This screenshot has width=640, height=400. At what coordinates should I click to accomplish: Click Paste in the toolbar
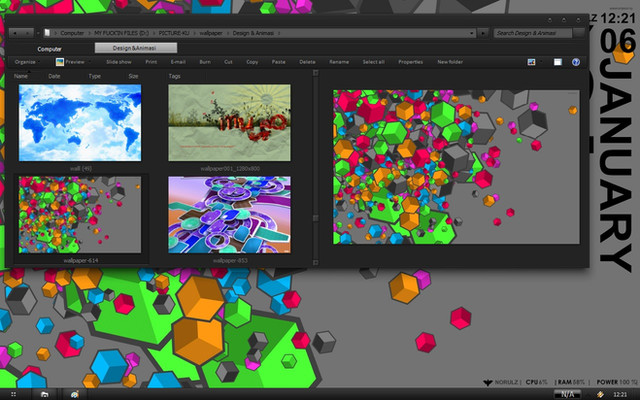click(x=278, y=62)
